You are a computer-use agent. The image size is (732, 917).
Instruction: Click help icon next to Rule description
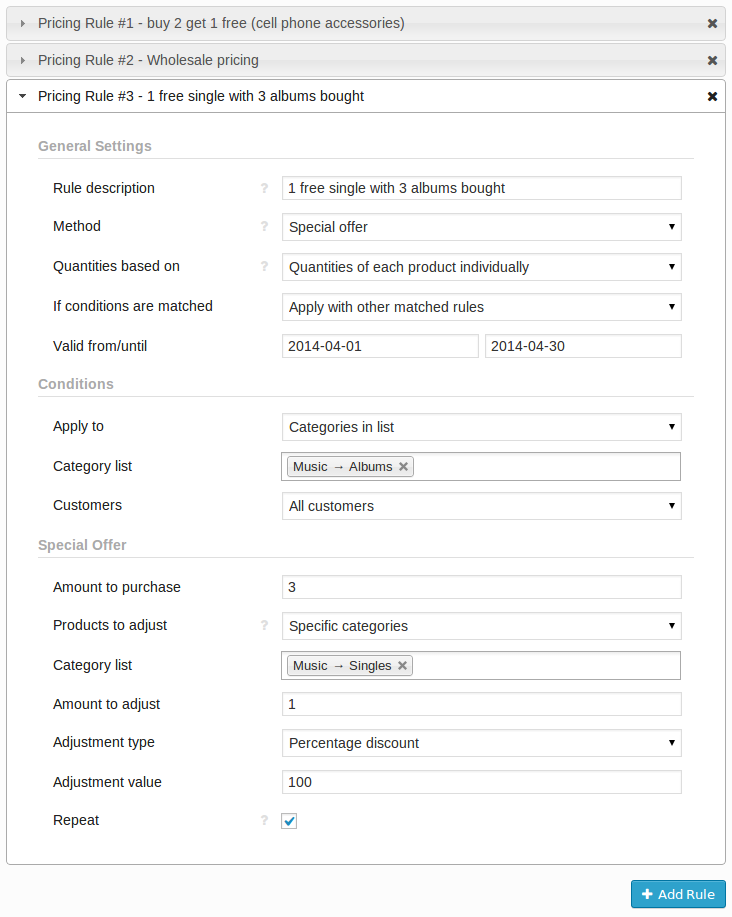(265, 188)
